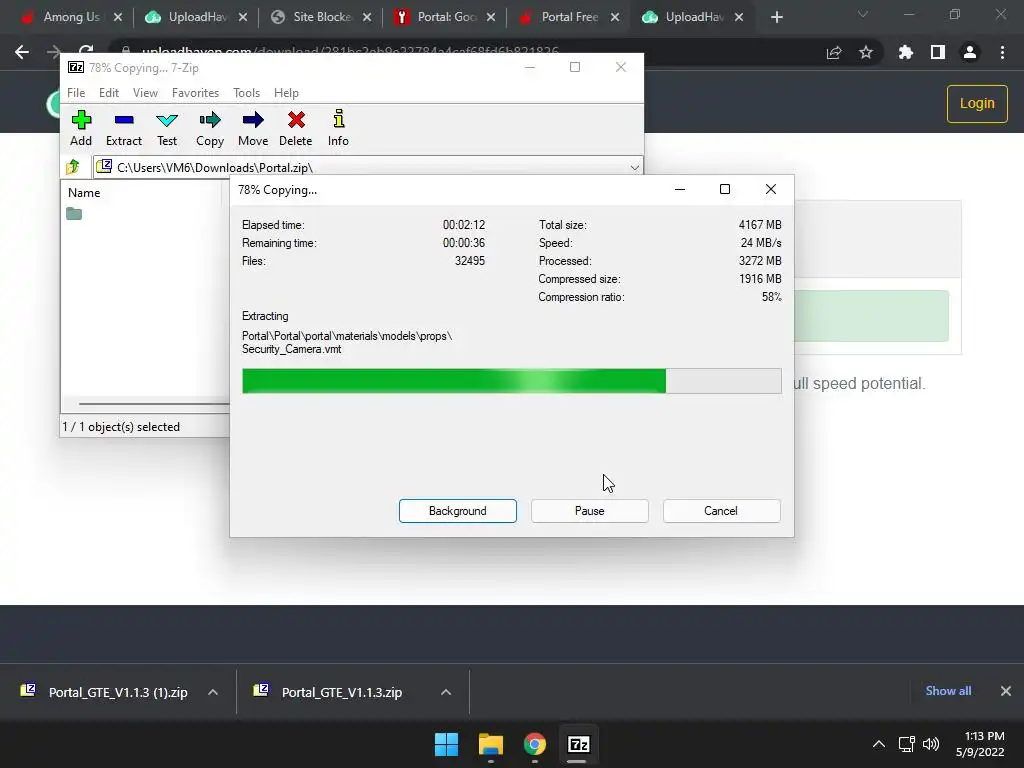Screen dimensions: 1024x768
Task: Click the Copy toolbar icon
Action: pyautogui.click(x=210, y=128)
